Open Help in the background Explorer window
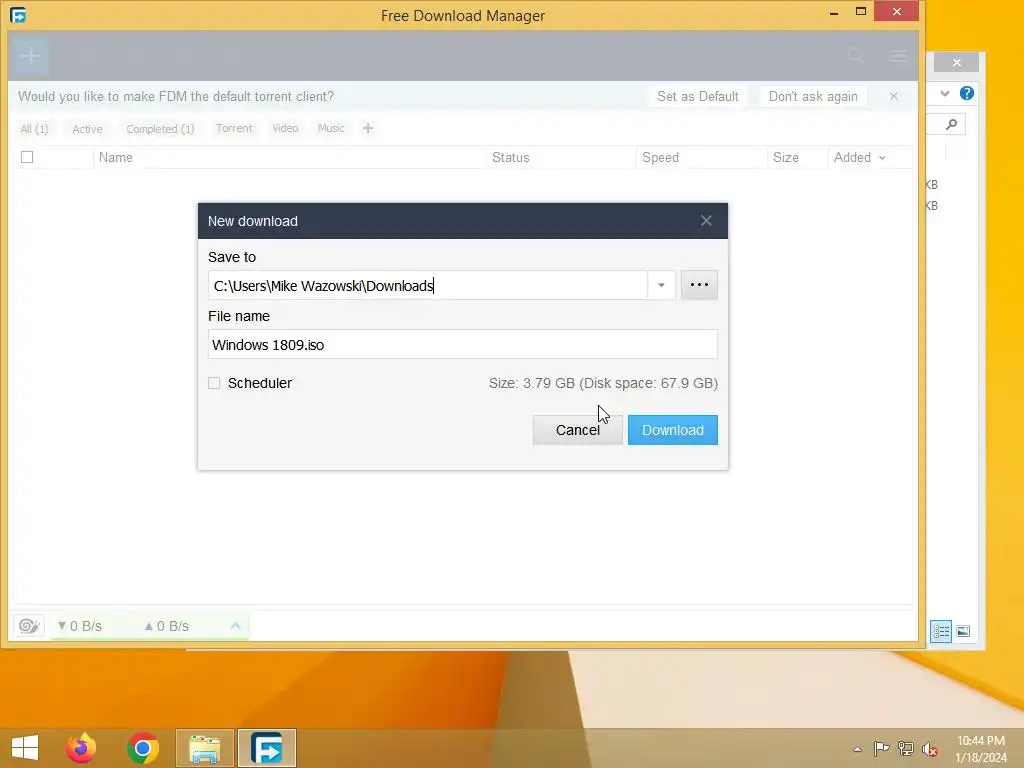The height and width of the screenshot is (768, 1024). [x=967, y=93]
